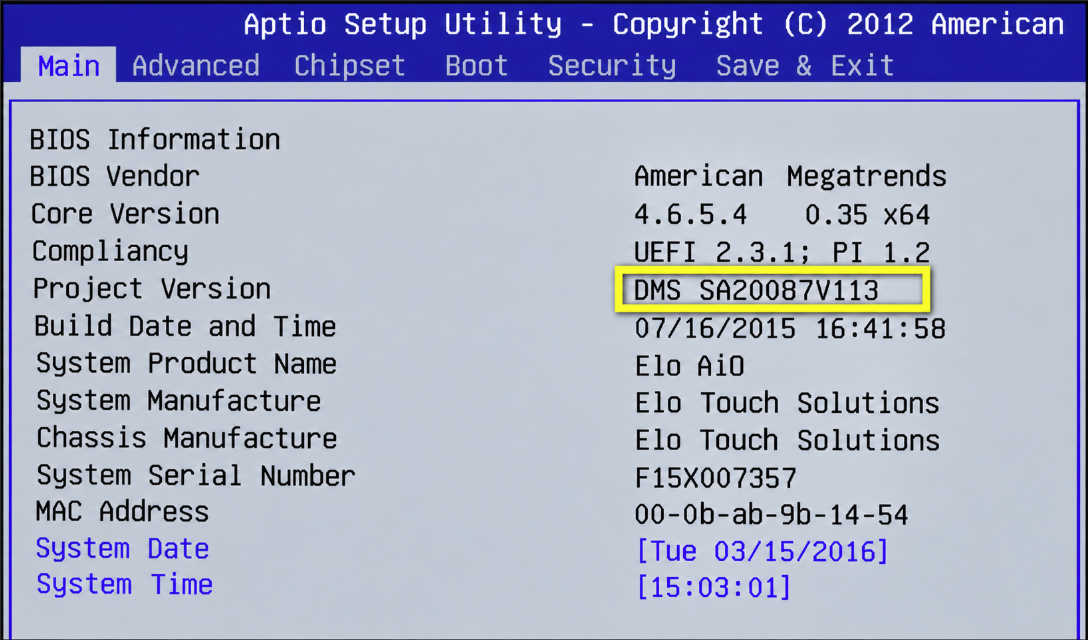The image size is (1088, 640).
Task: Edit the date value Tue 03/15/2016
Action: 762,551
